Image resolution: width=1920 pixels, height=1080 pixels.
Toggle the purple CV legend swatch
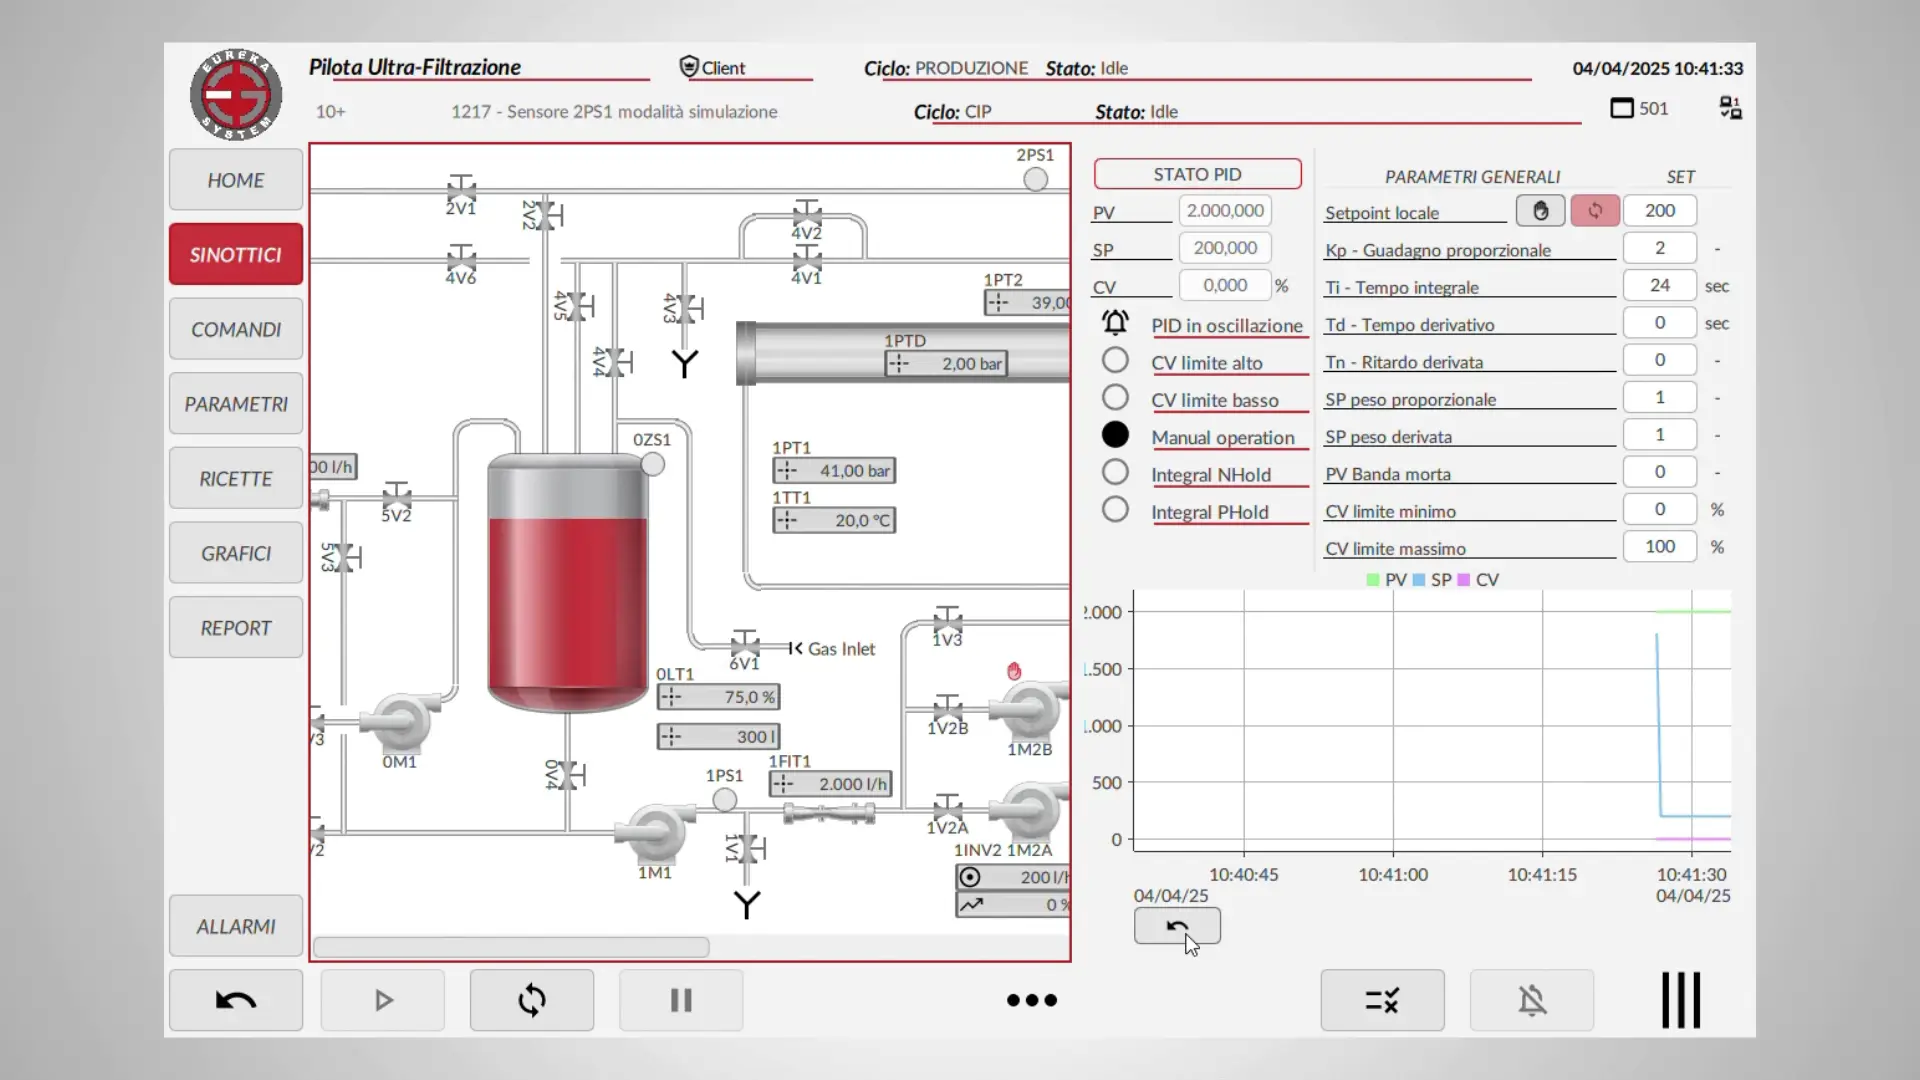[1464, 580]
